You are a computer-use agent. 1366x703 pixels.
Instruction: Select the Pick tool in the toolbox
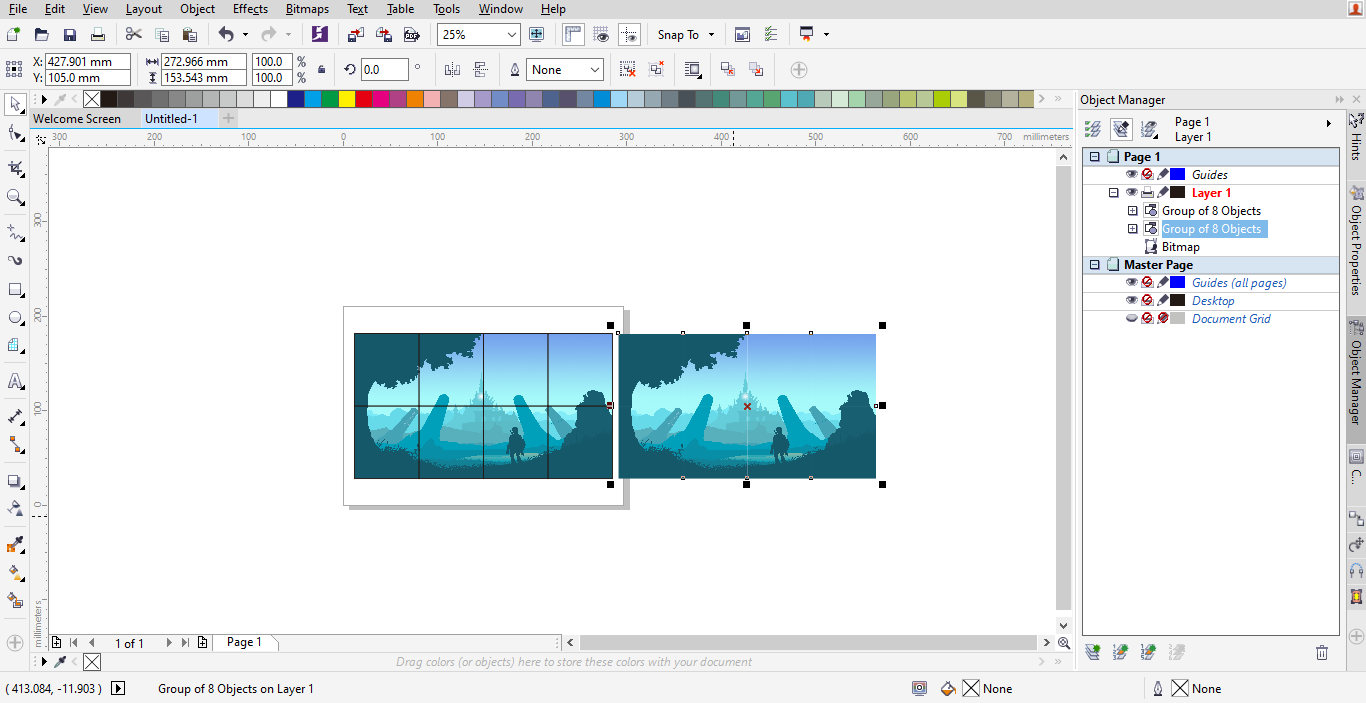(x=15, y=104)
